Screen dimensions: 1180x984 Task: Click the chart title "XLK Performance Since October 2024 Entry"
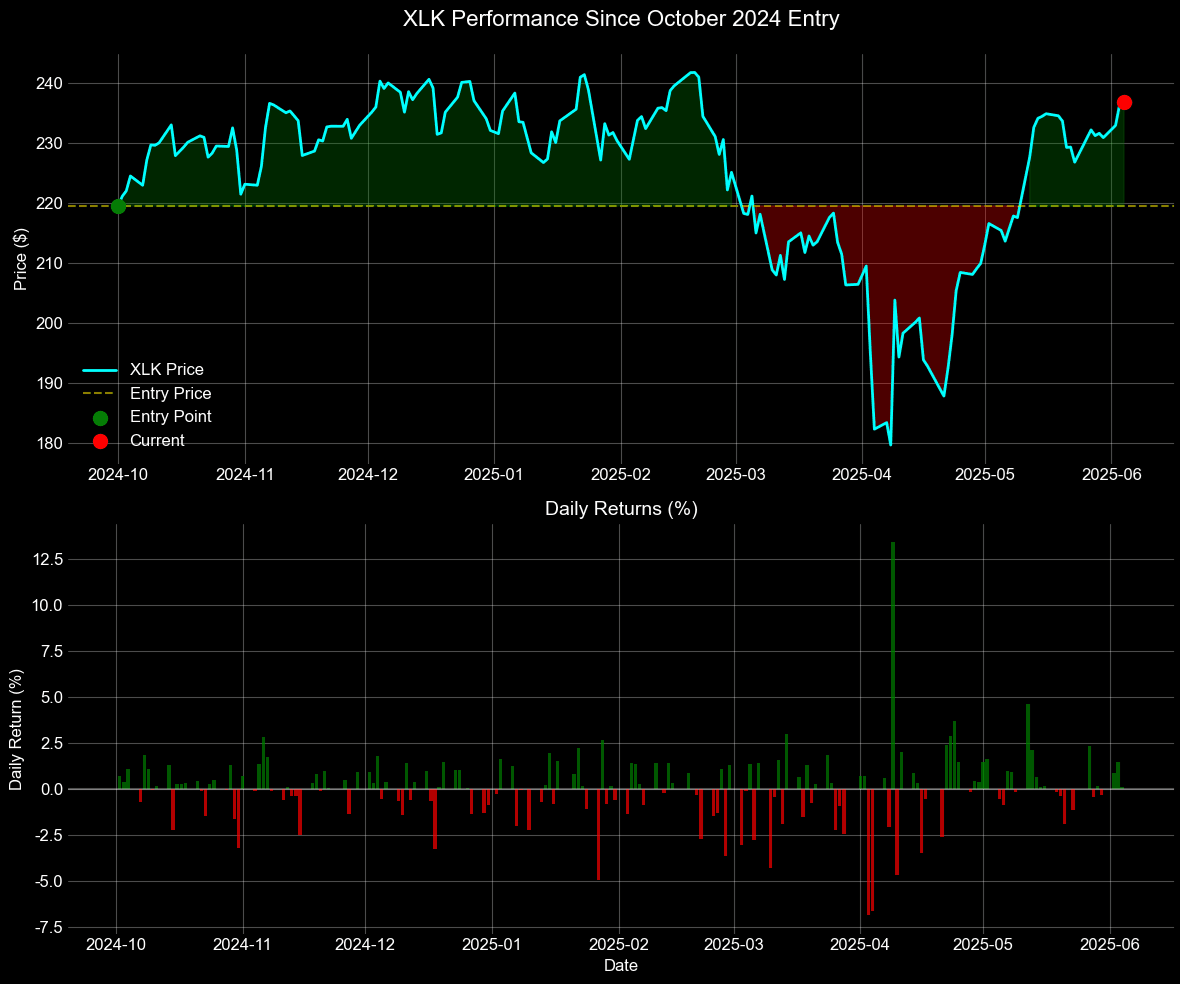click(x=620, y=19)
